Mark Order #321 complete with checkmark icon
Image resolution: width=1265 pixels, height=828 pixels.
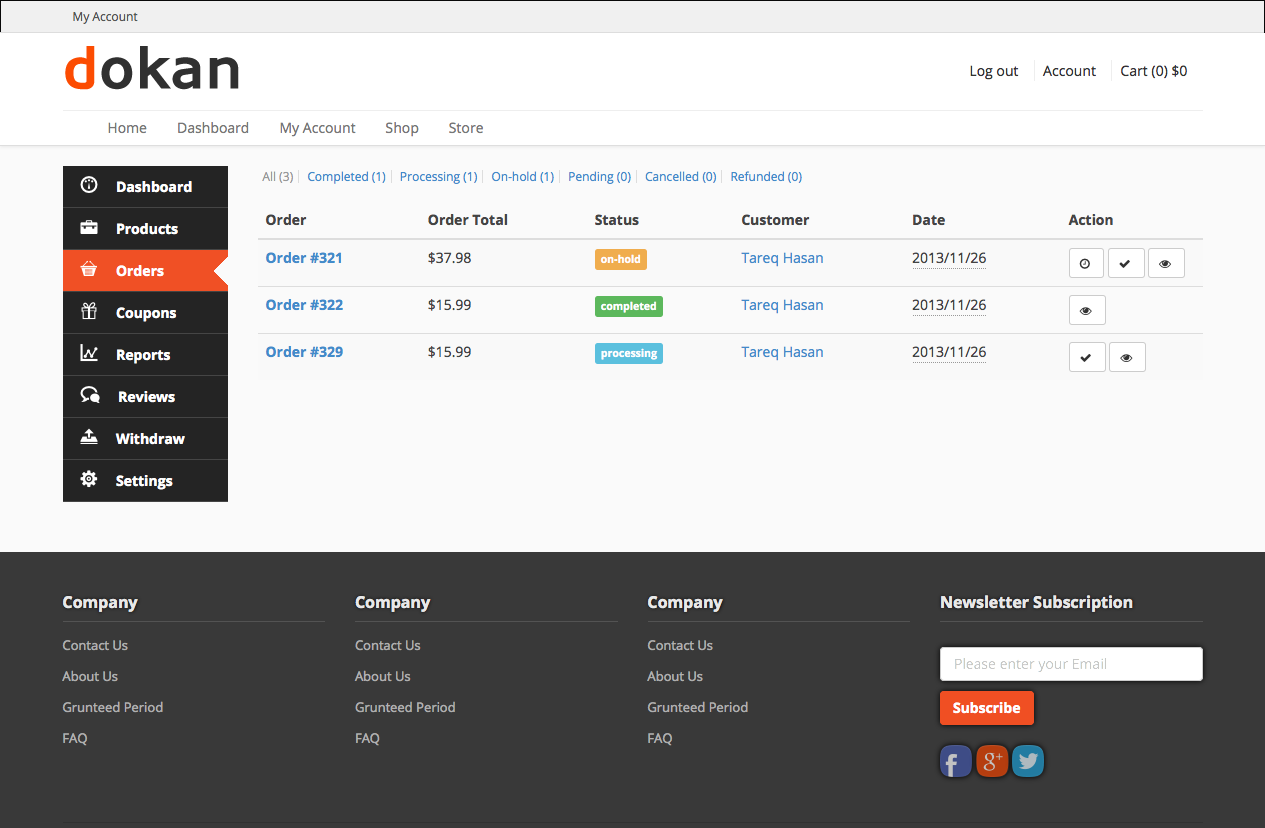1126,263
